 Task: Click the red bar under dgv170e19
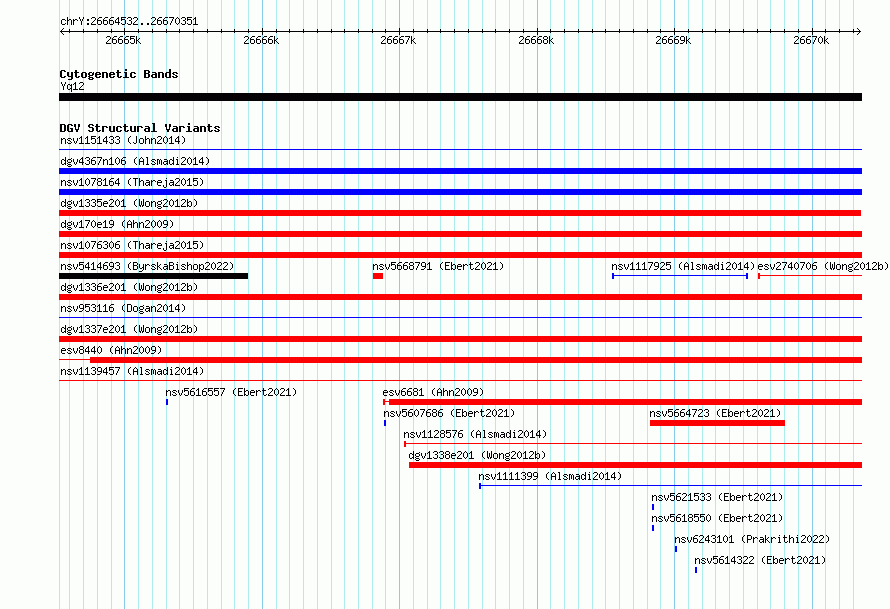460,234
